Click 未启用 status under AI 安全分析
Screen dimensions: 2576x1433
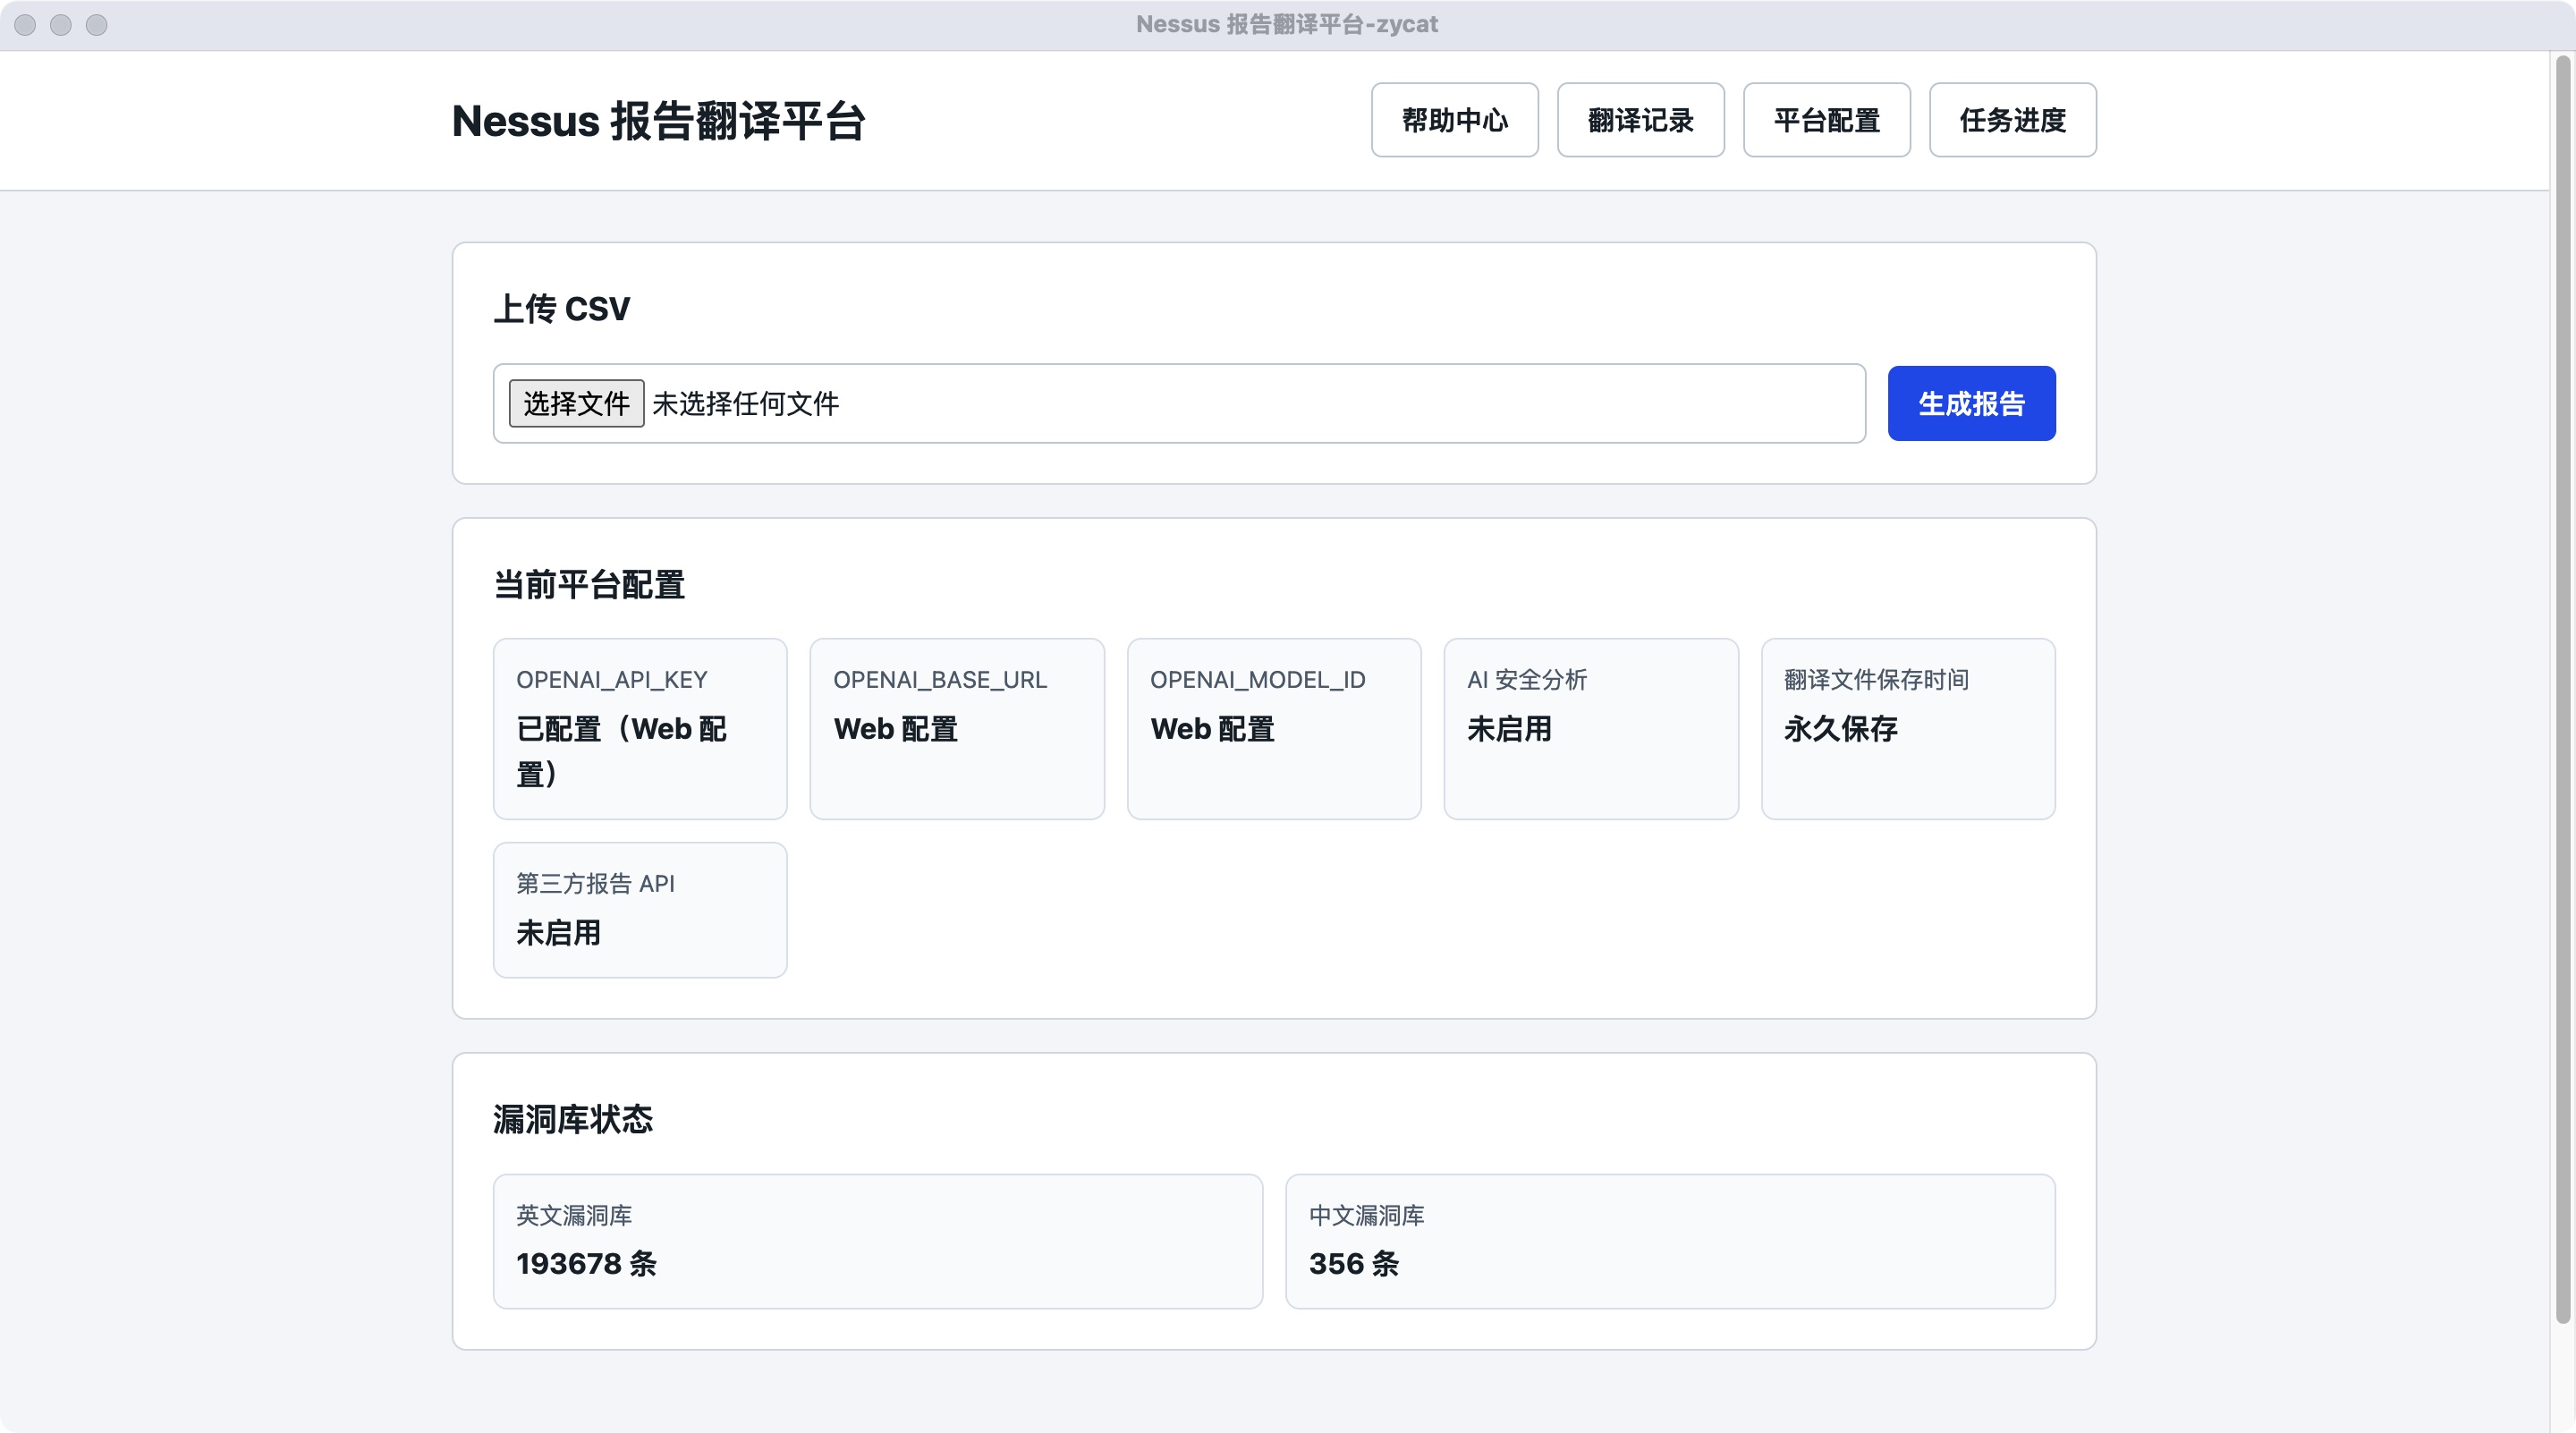[x=1509, y=729]
